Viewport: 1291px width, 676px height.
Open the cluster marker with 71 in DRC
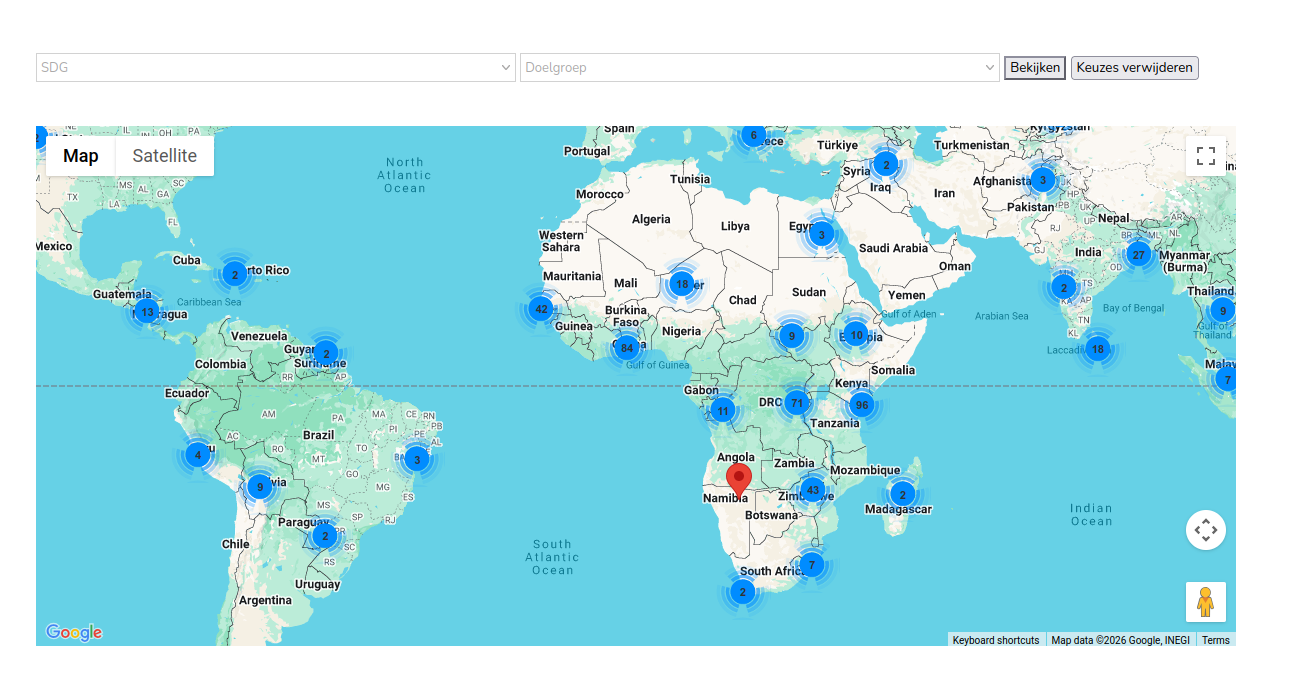pos(796,403)
